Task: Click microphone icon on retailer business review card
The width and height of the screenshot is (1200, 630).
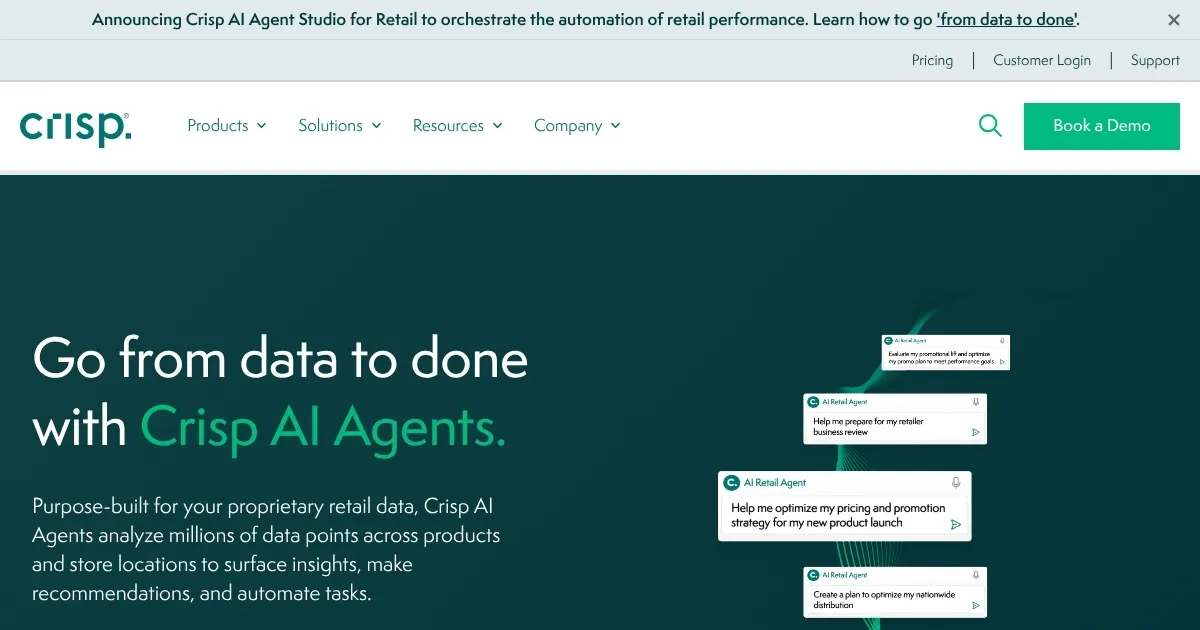Action: pyautogui.click(x=976, y=402)
